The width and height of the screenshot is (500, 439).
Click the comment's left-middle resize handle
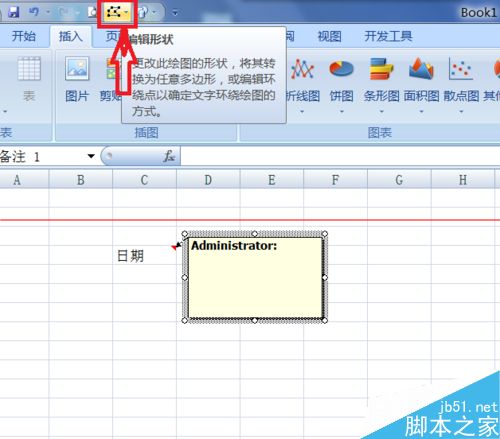coord(185,277)
